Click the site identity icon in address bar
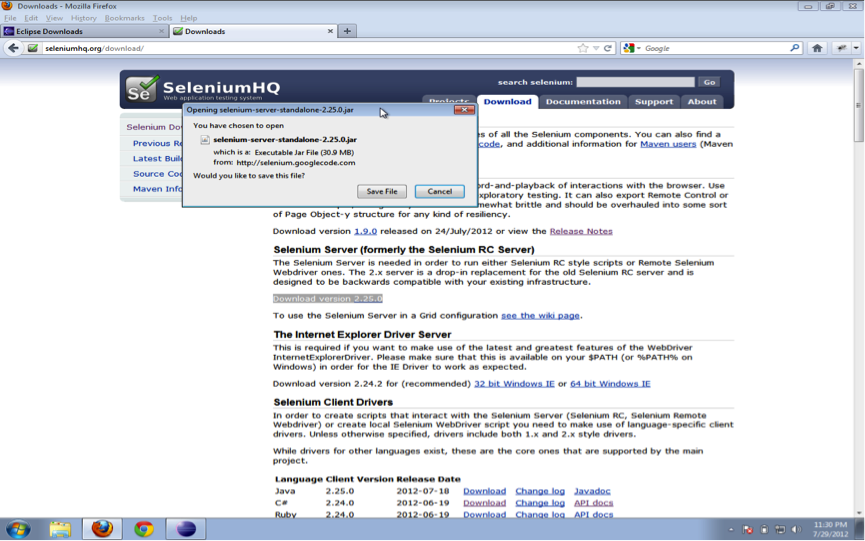 33,48
